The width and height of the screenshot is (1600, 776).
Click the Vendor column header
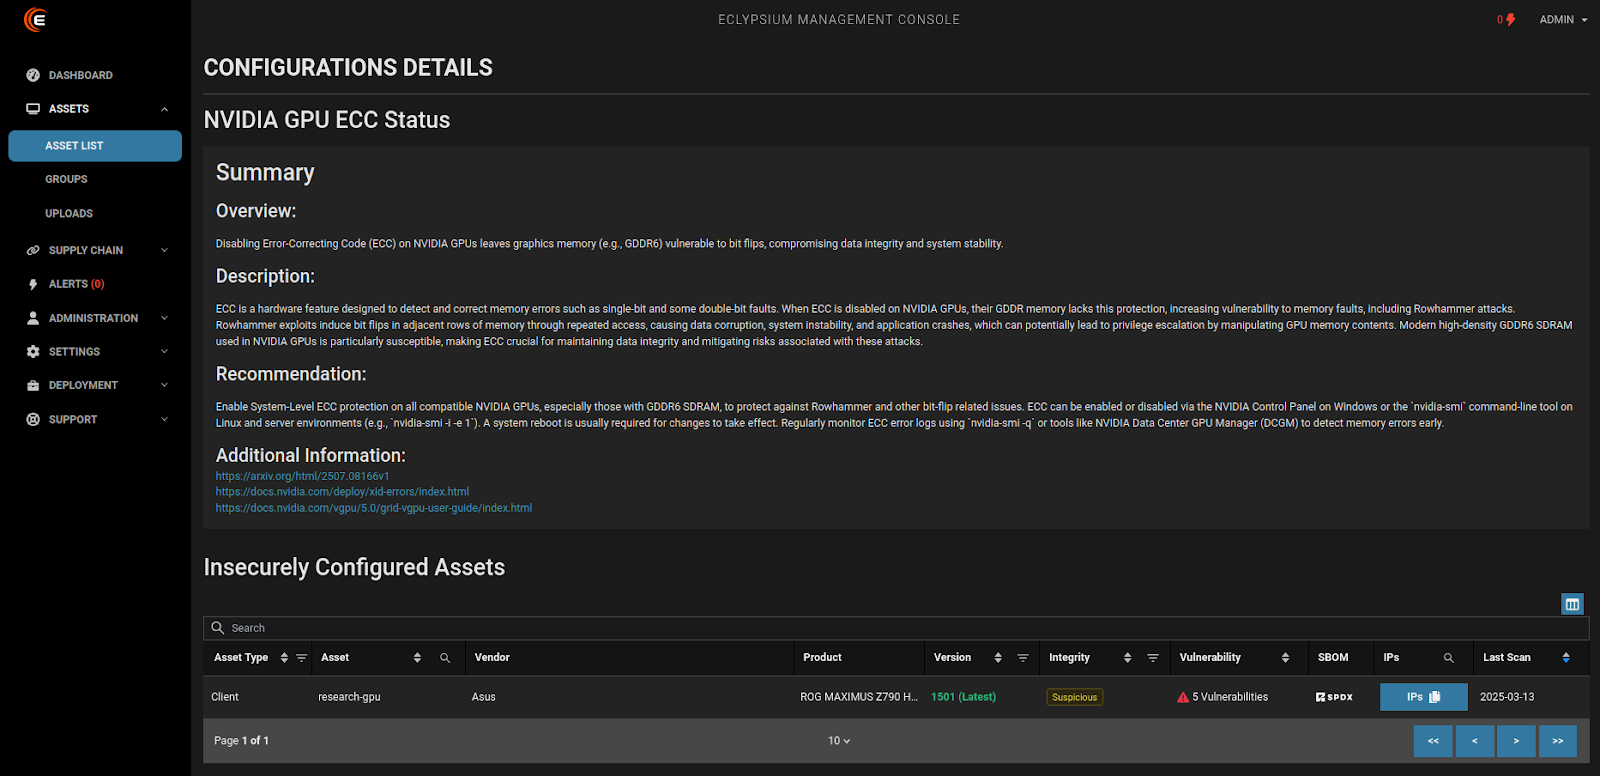492,658
